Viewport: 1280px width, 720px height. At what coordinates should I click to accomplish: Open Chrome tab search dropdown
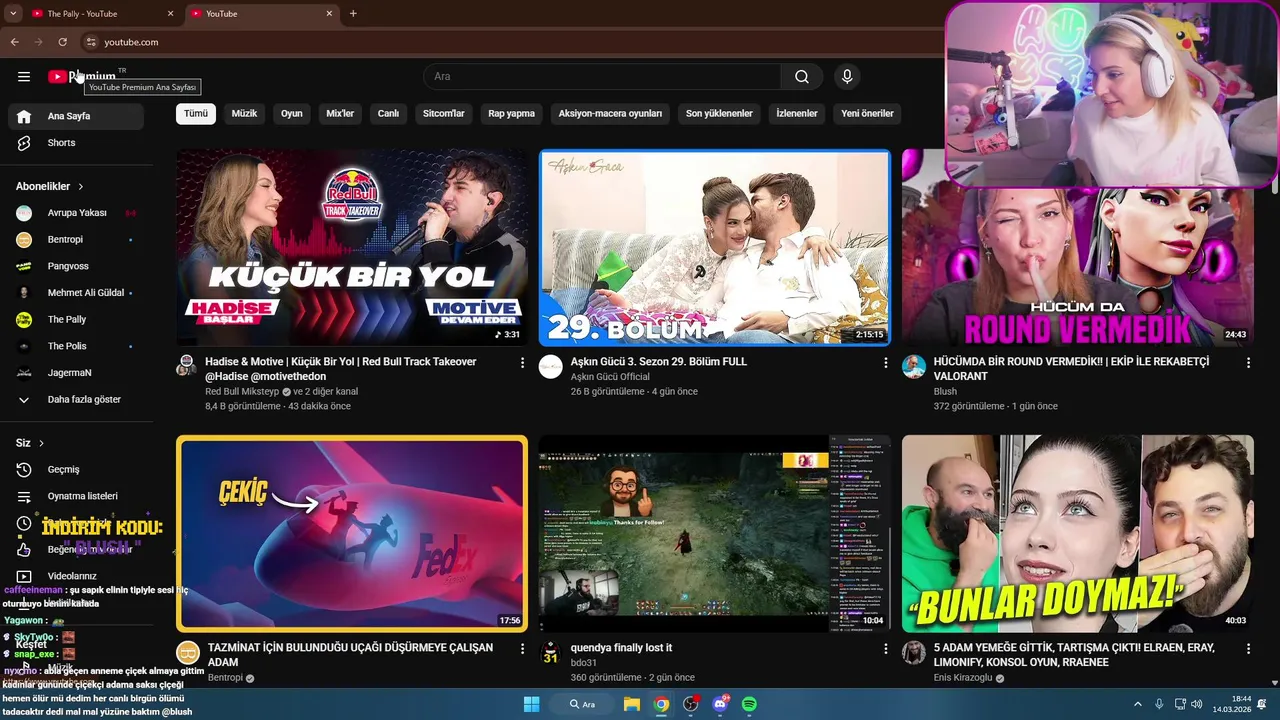(x=13, y=14)
